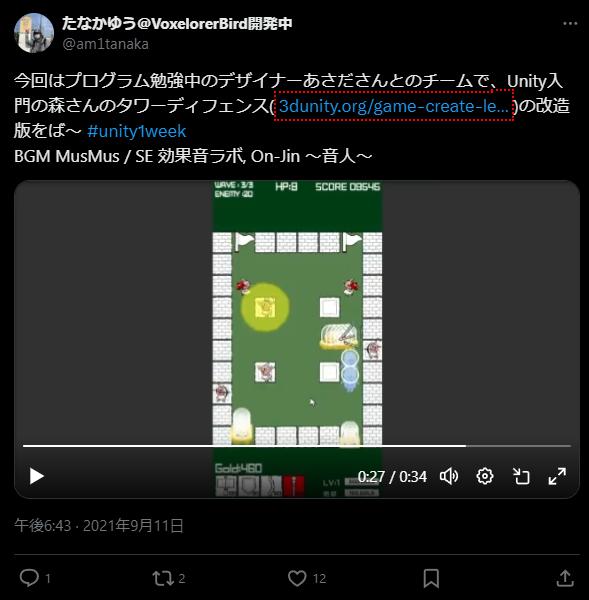589x600 pixels.
Task: Open the video settings gear
Action: (485, 476)
